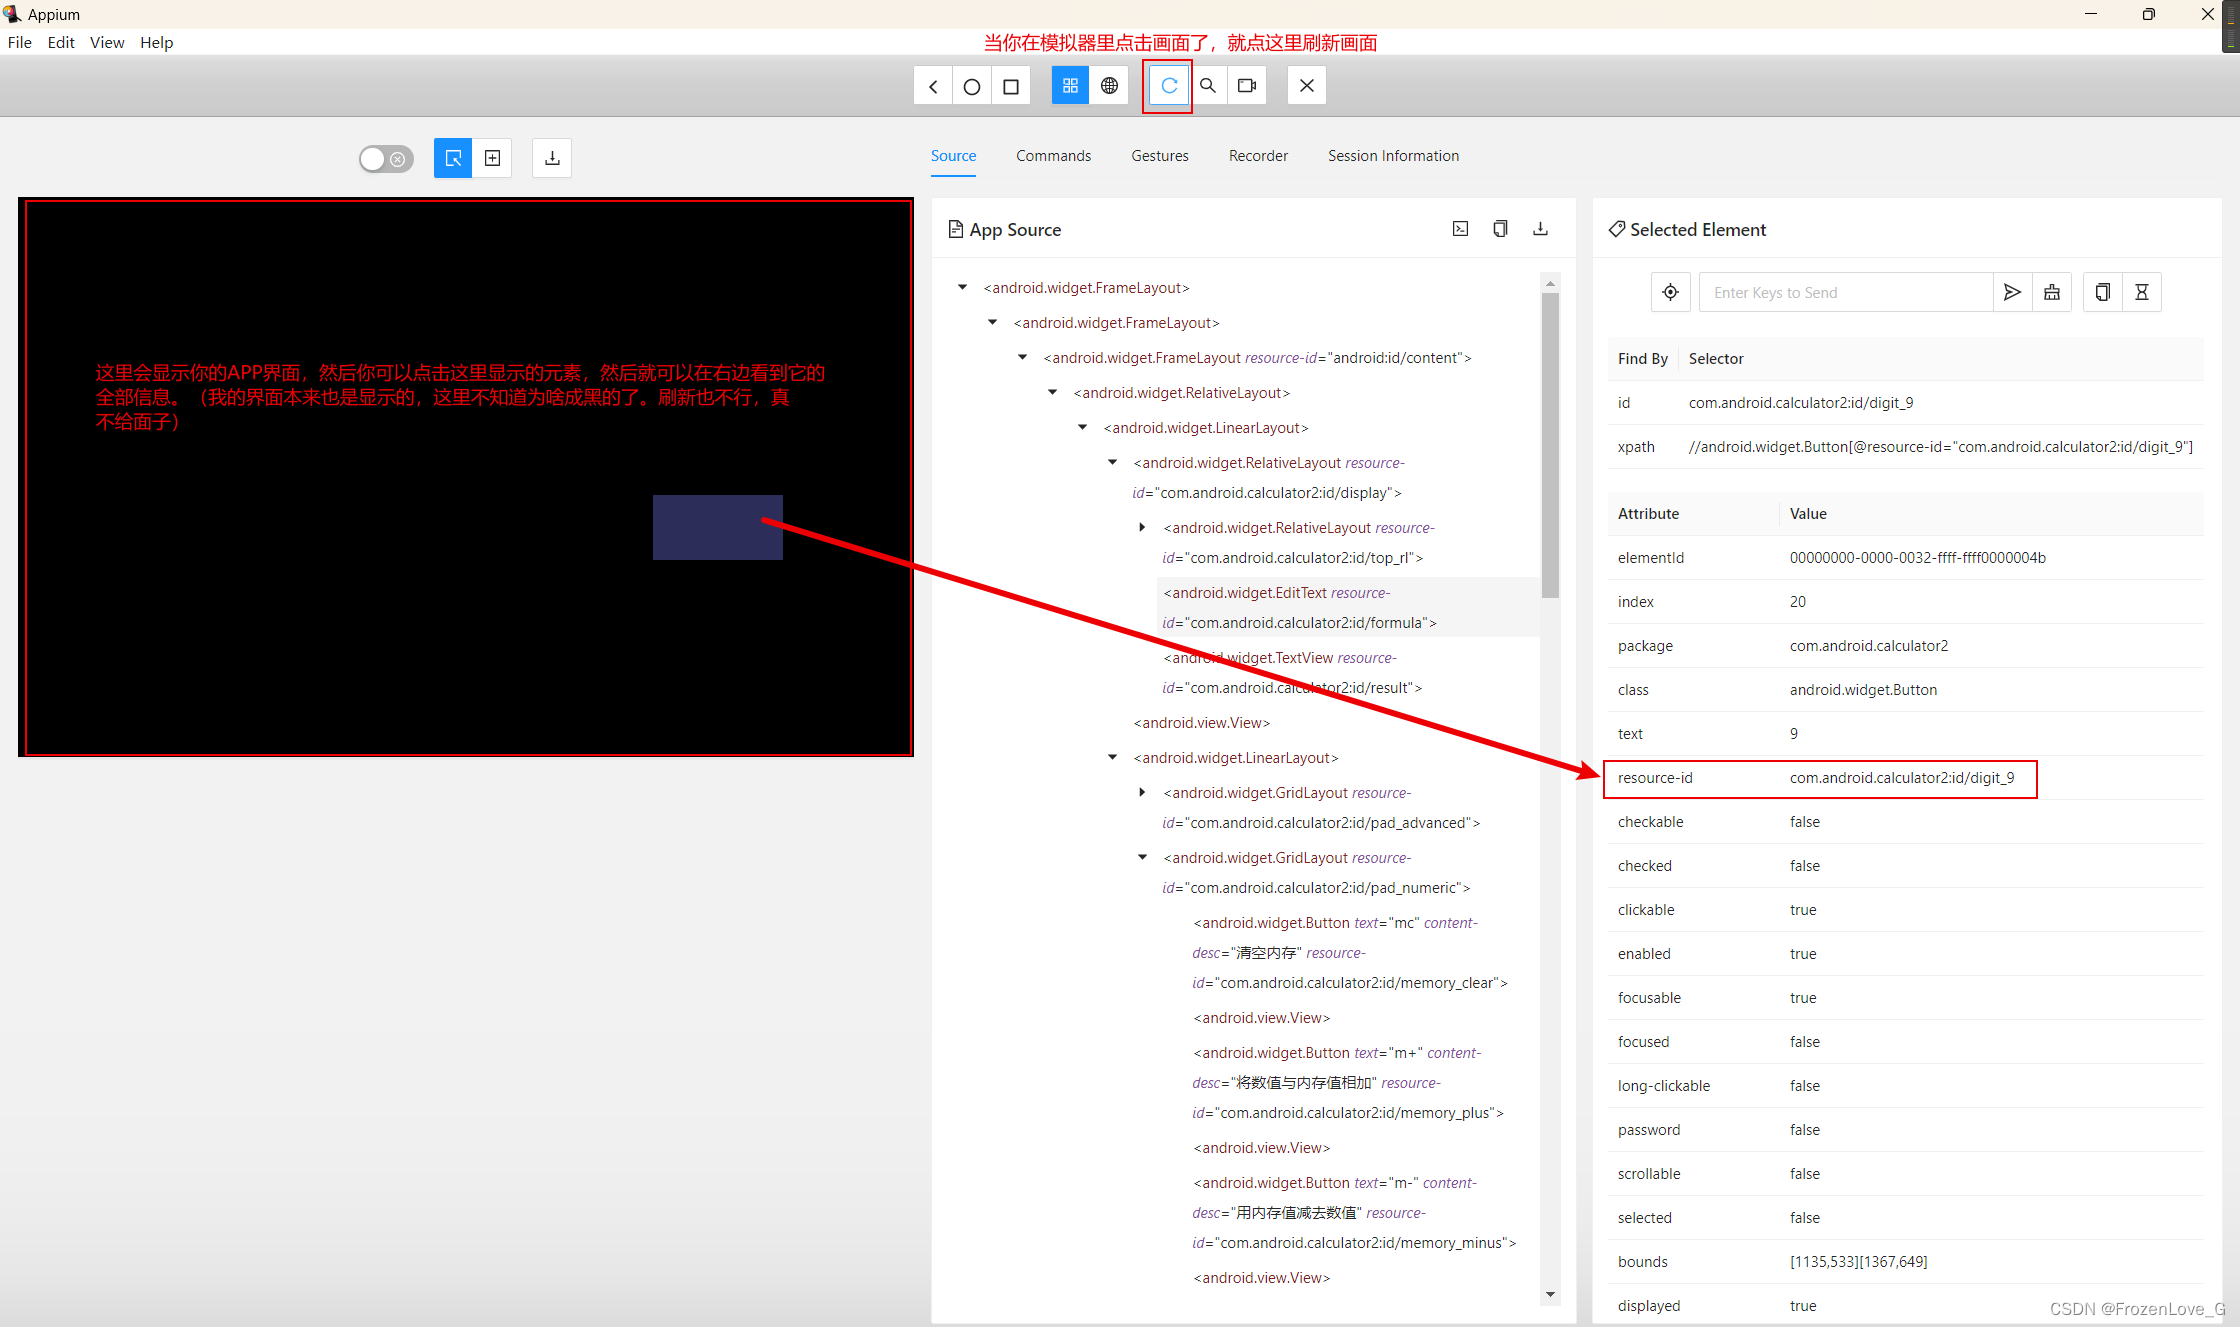Screen dimensions: 2240x1327
Task: Switch to the Commands tab
Action: pos(1054,155)
